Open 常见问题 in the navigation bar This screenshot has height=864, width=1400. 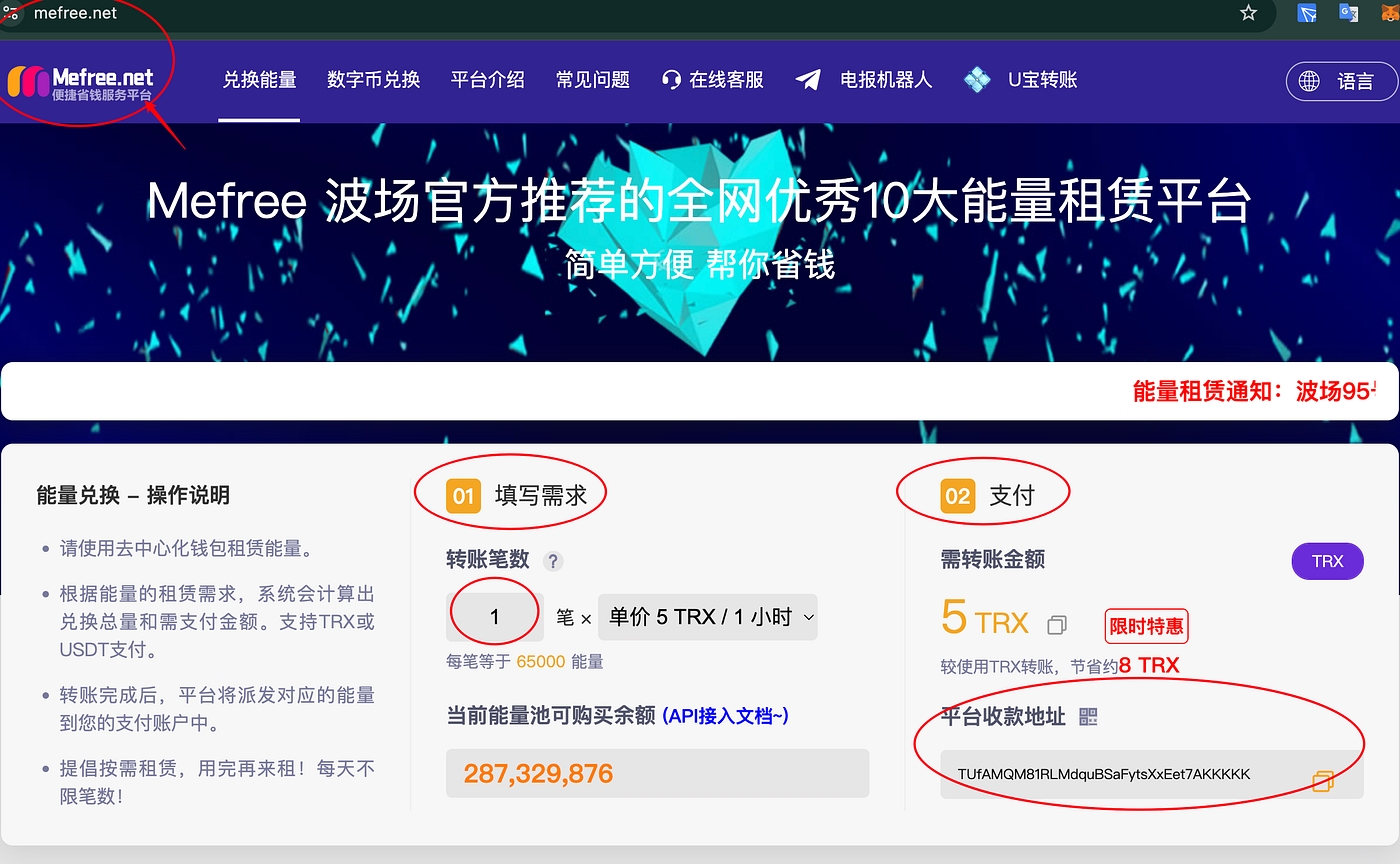592,80
